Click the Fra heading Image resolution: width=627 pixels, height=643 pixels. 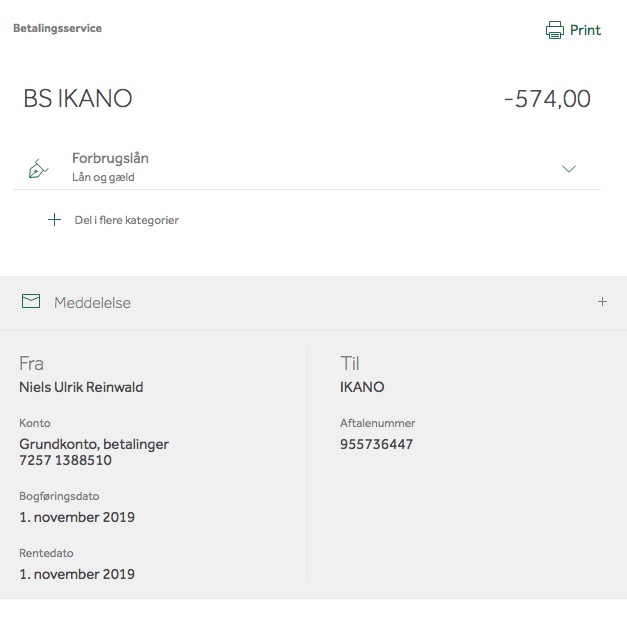(31, 363)
